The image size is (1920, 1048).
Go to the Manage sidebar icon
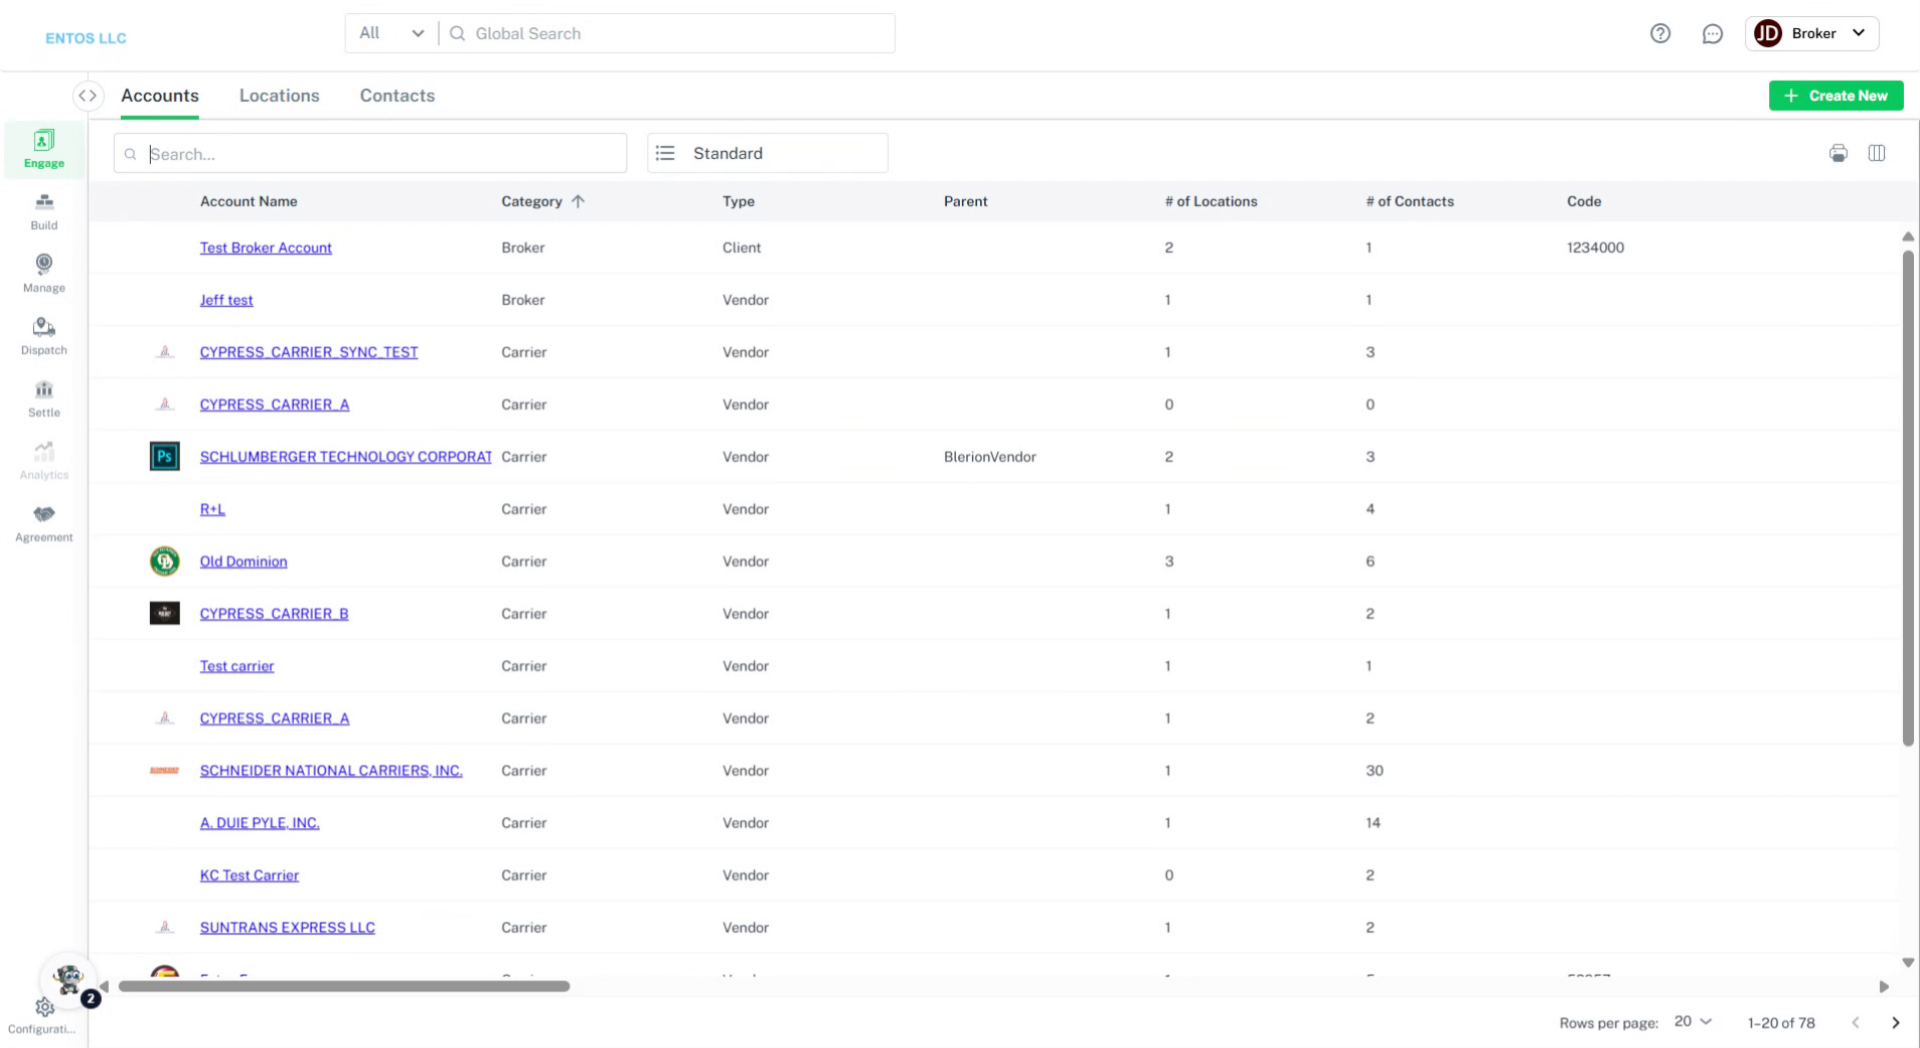click(x=44, y=273)
